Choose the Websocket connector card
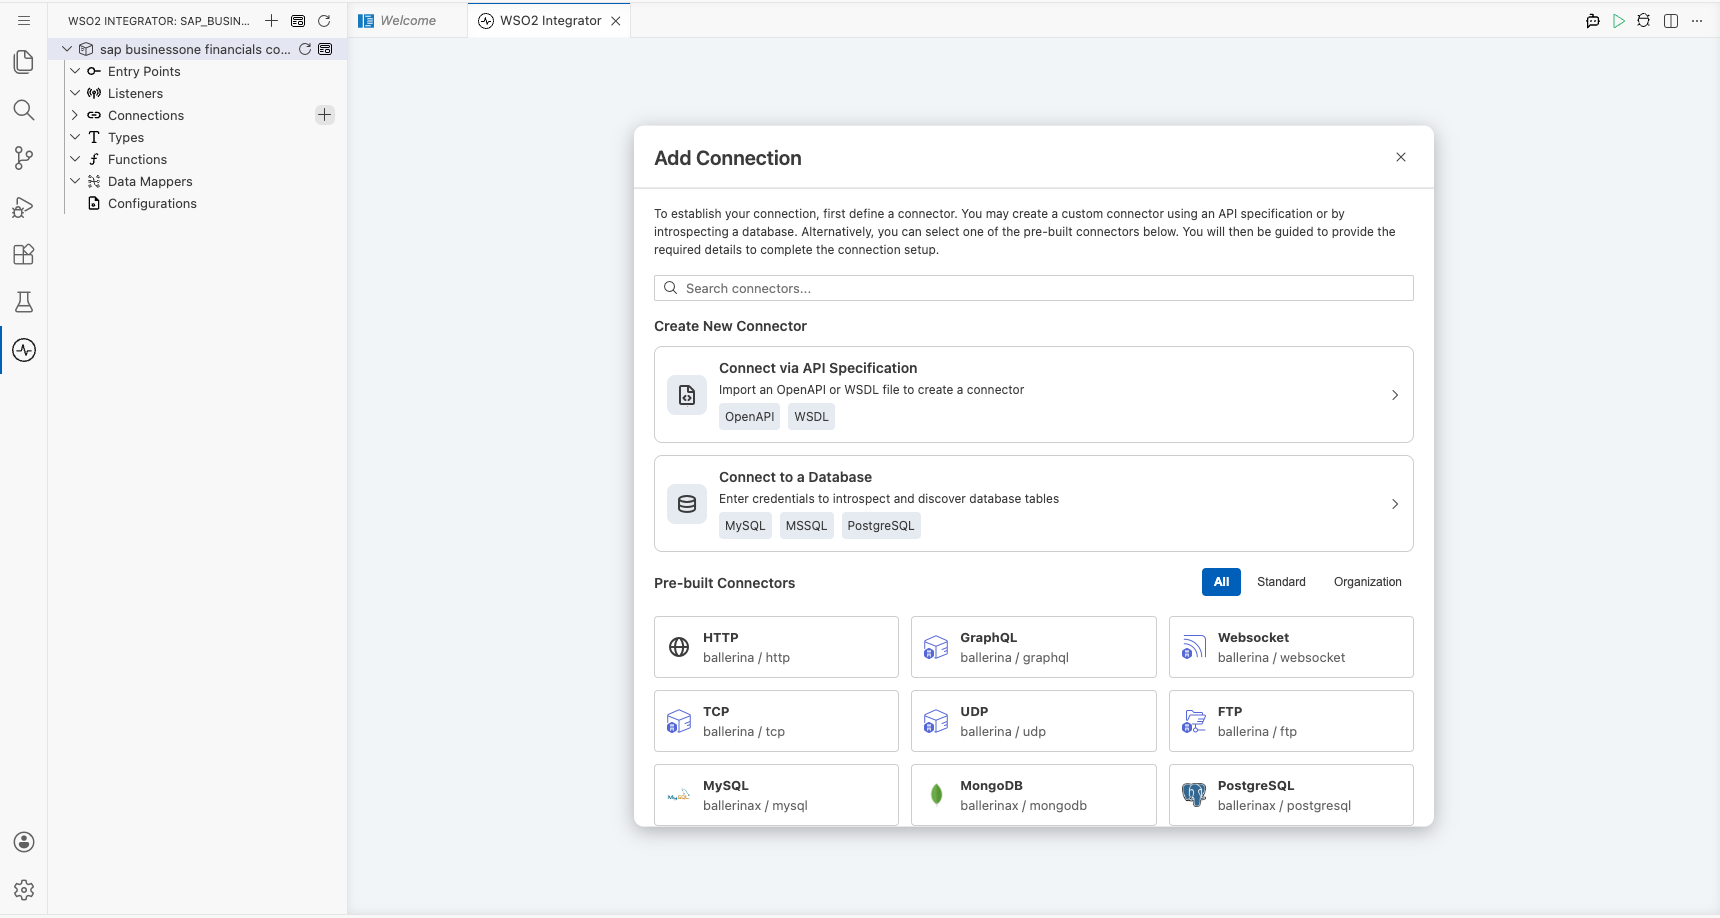The width and height of the screenshot is (1720, 918). tap(1291, 647)
